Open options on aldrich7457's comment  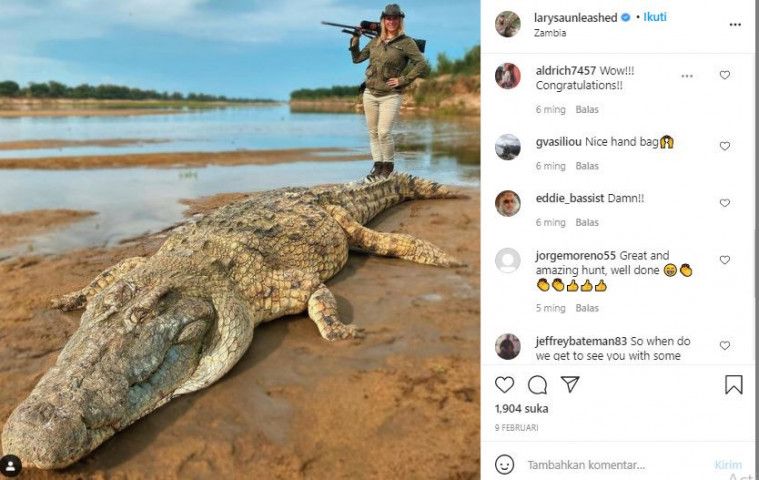687,75
